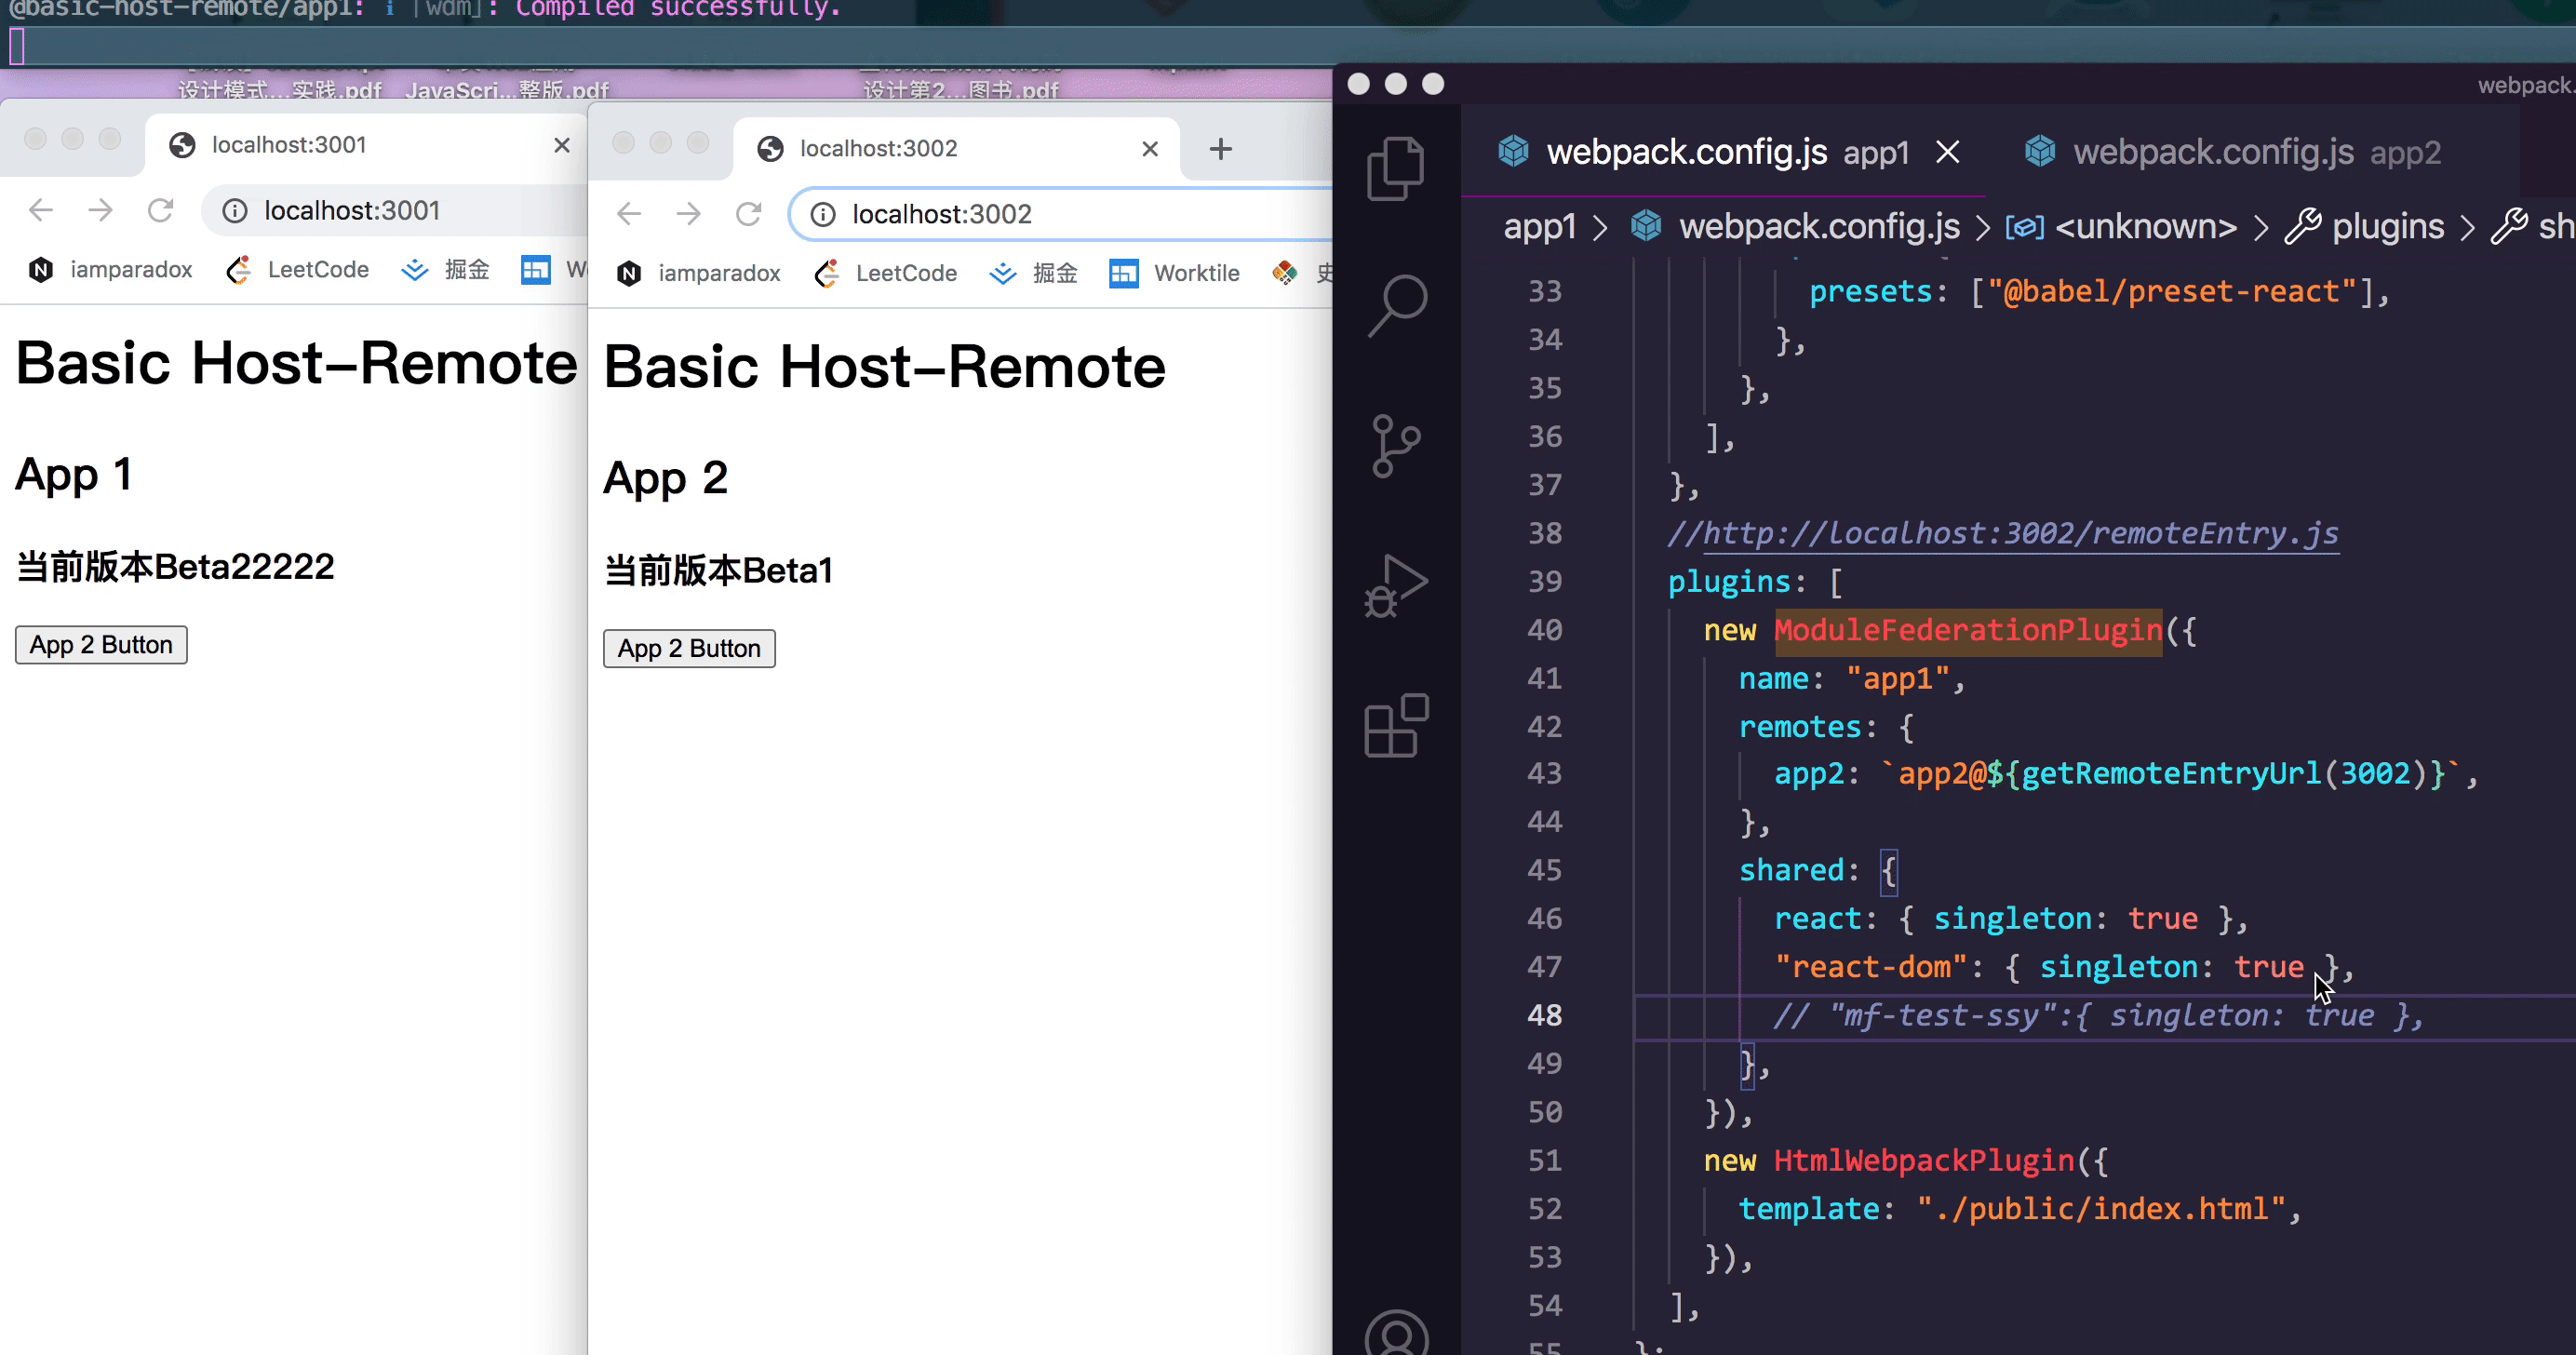The width and height of the screenshot is (2576, 1355).
Task: Click the plugins key on line 39
Action: pyautogui.click(x=1729, y=581)
